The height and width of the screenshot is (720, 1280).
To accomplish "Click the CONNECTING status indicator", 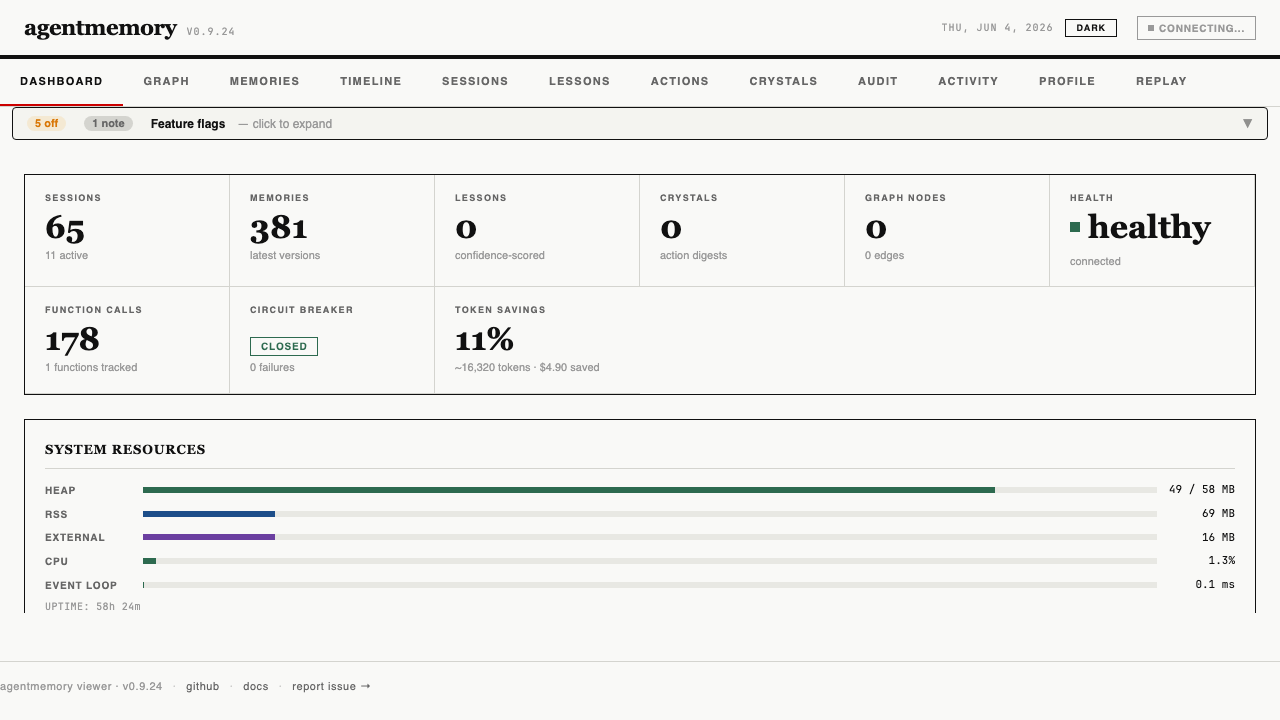I will click(1196, 28).
